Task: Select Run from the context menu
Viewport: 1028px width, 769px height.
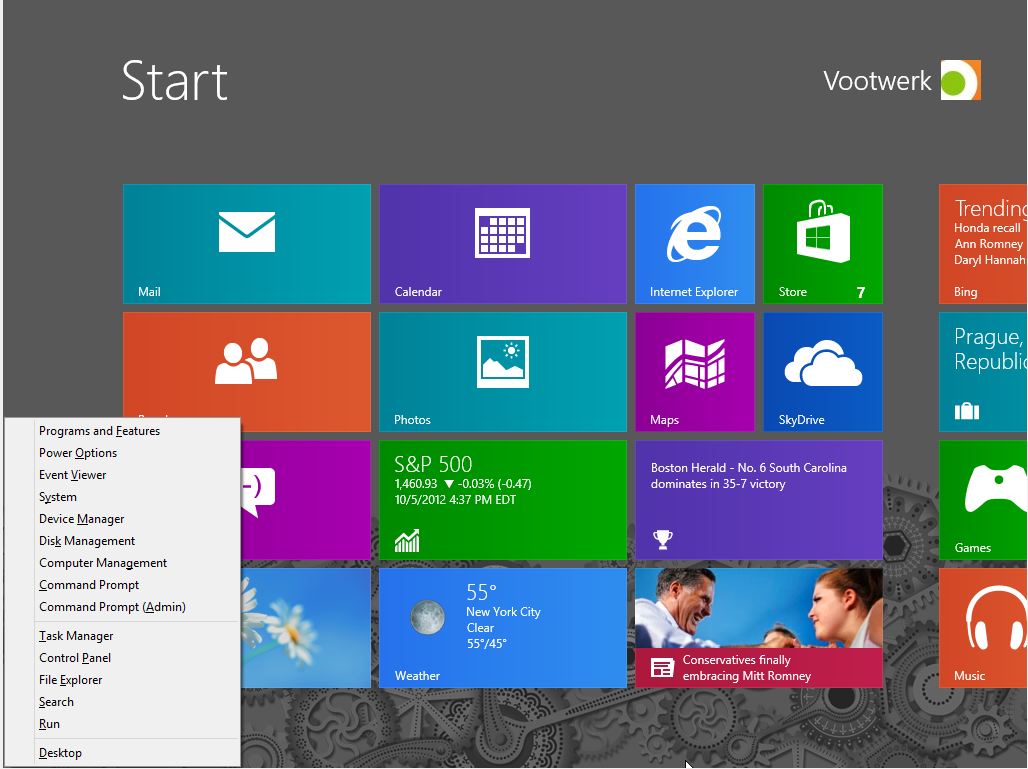Action: (49, 724)
